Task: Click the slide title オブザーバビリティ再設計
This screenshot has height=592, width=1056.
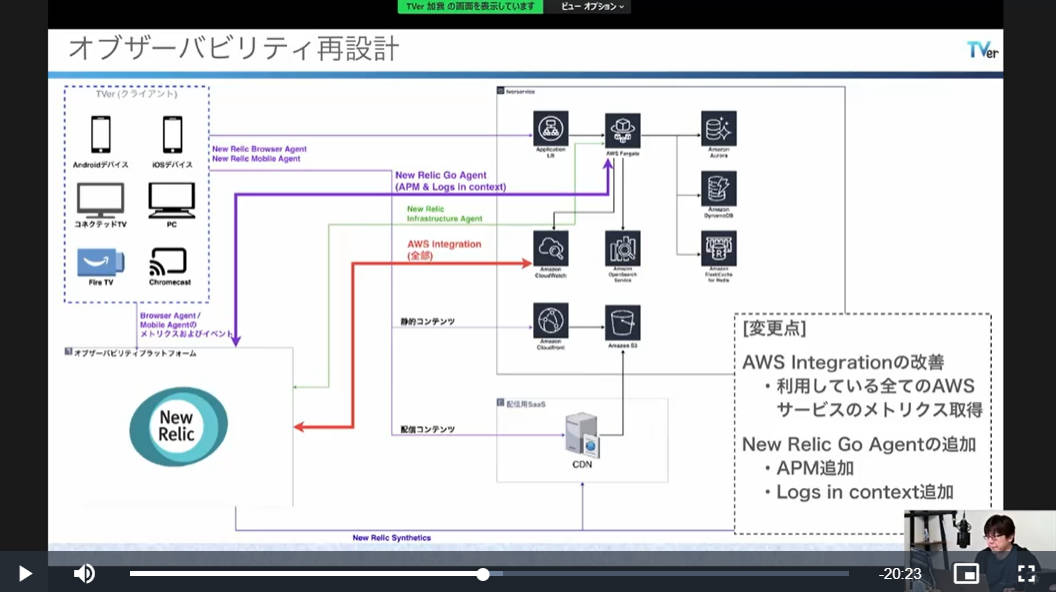Action: click(x=234, y=48)
